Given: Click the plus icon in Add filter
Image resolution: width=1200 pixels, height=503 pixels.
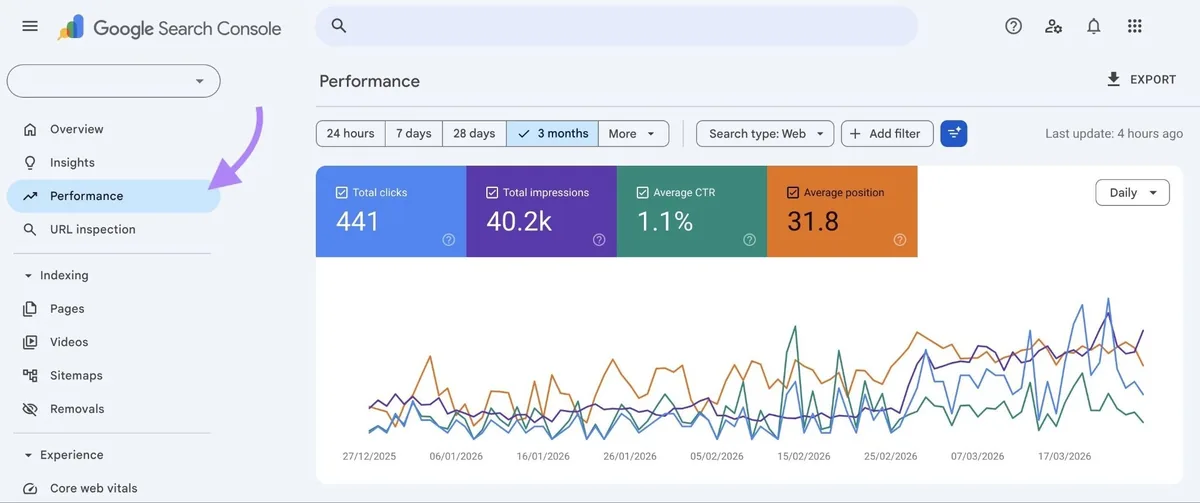Looking at the screenshot, I should pyautogui.click(x=855, y=133).
